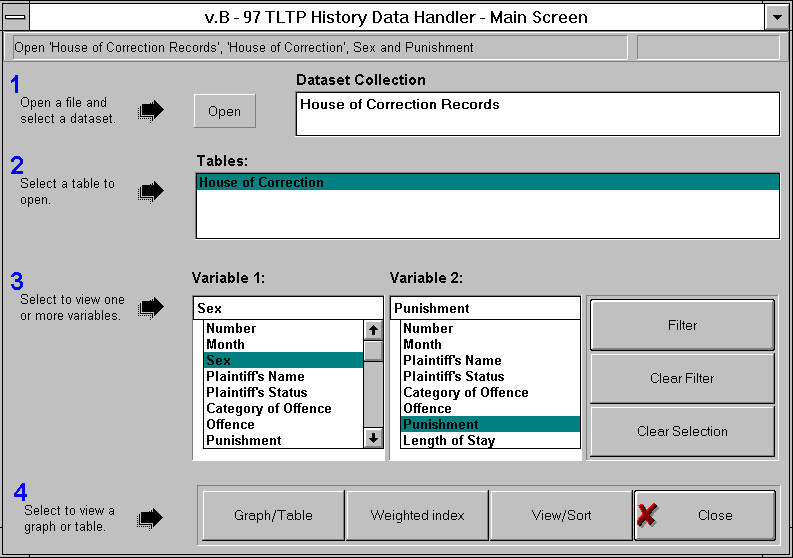Click the arrow icon beside step 4

tap(150, 517)
